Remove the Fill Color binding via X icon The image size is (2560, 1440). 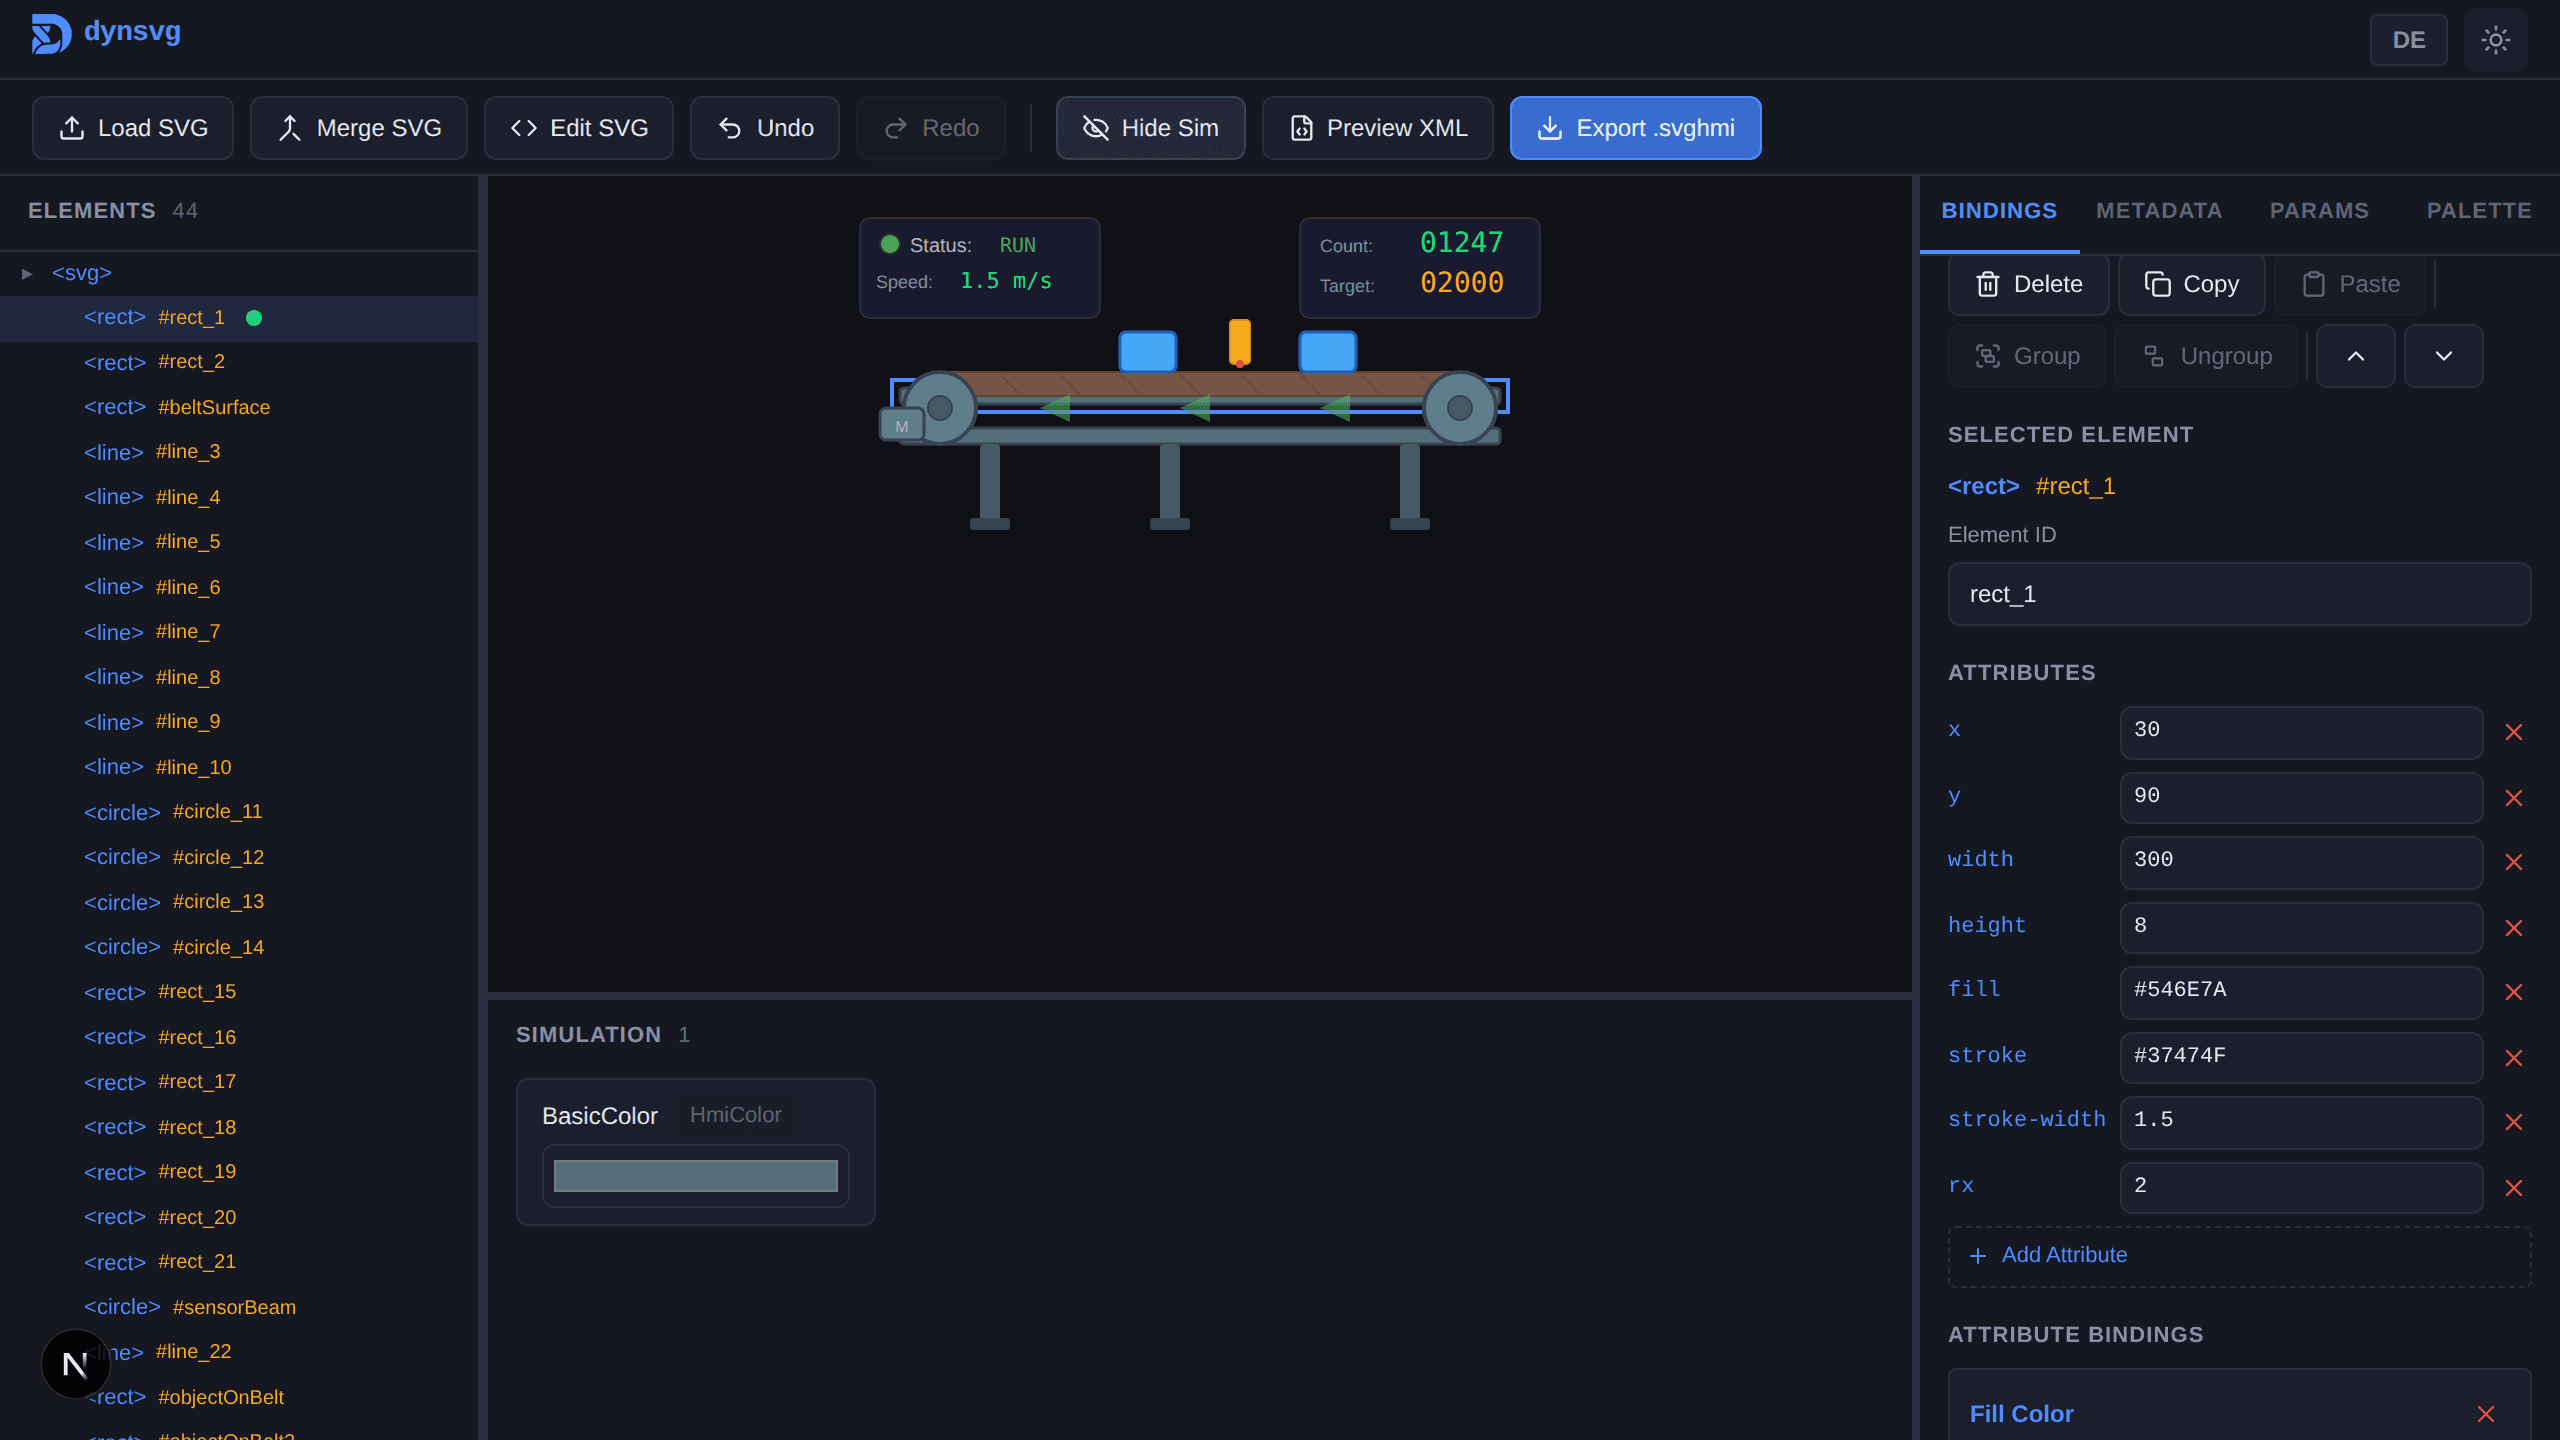(x=2485, y=1414)
